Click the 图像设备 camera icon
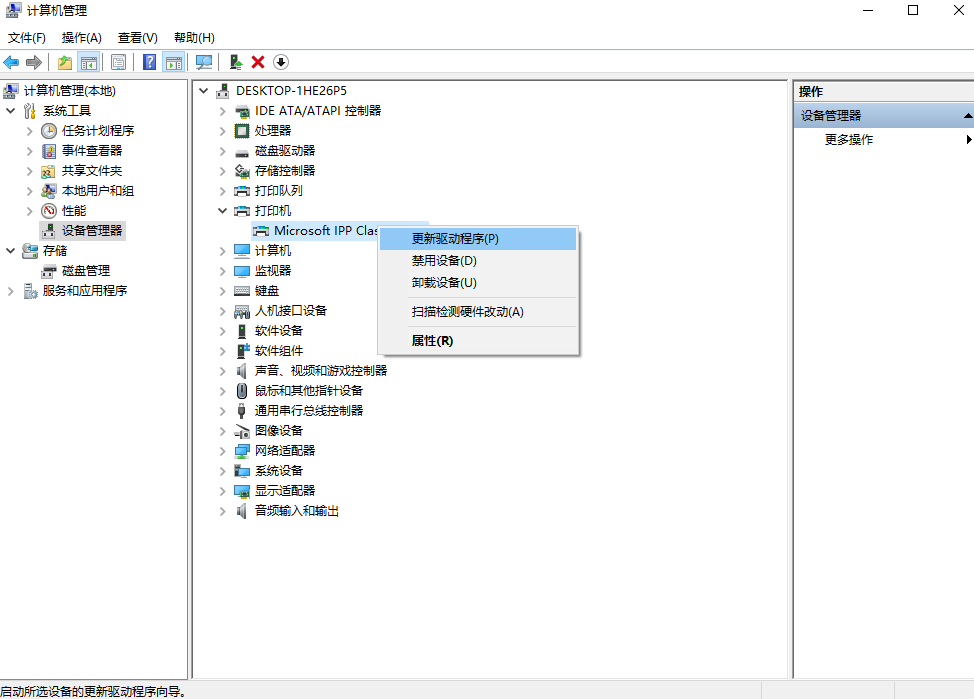The image size is (974, 699). (242, 431)
